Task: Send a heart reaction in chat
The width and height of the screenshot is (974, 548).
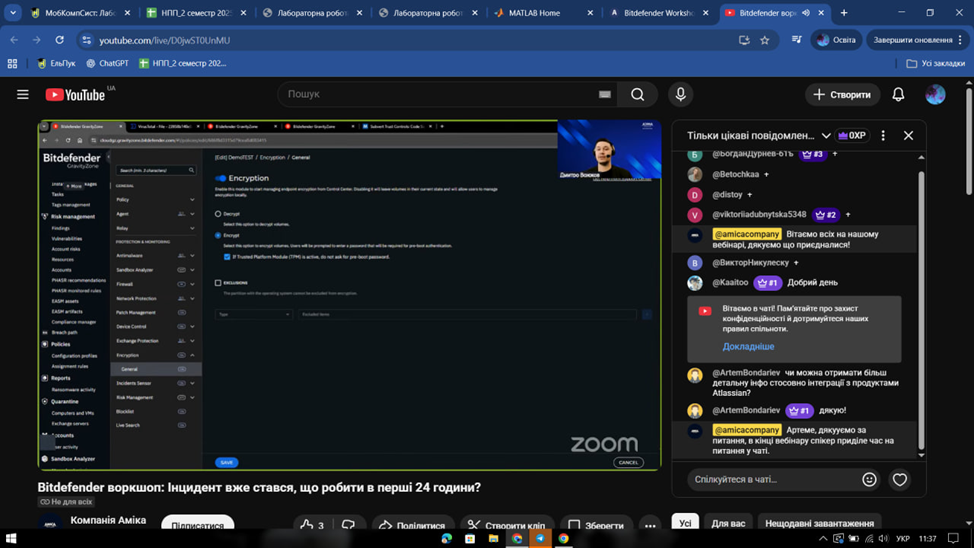Action: click(899, 479)
